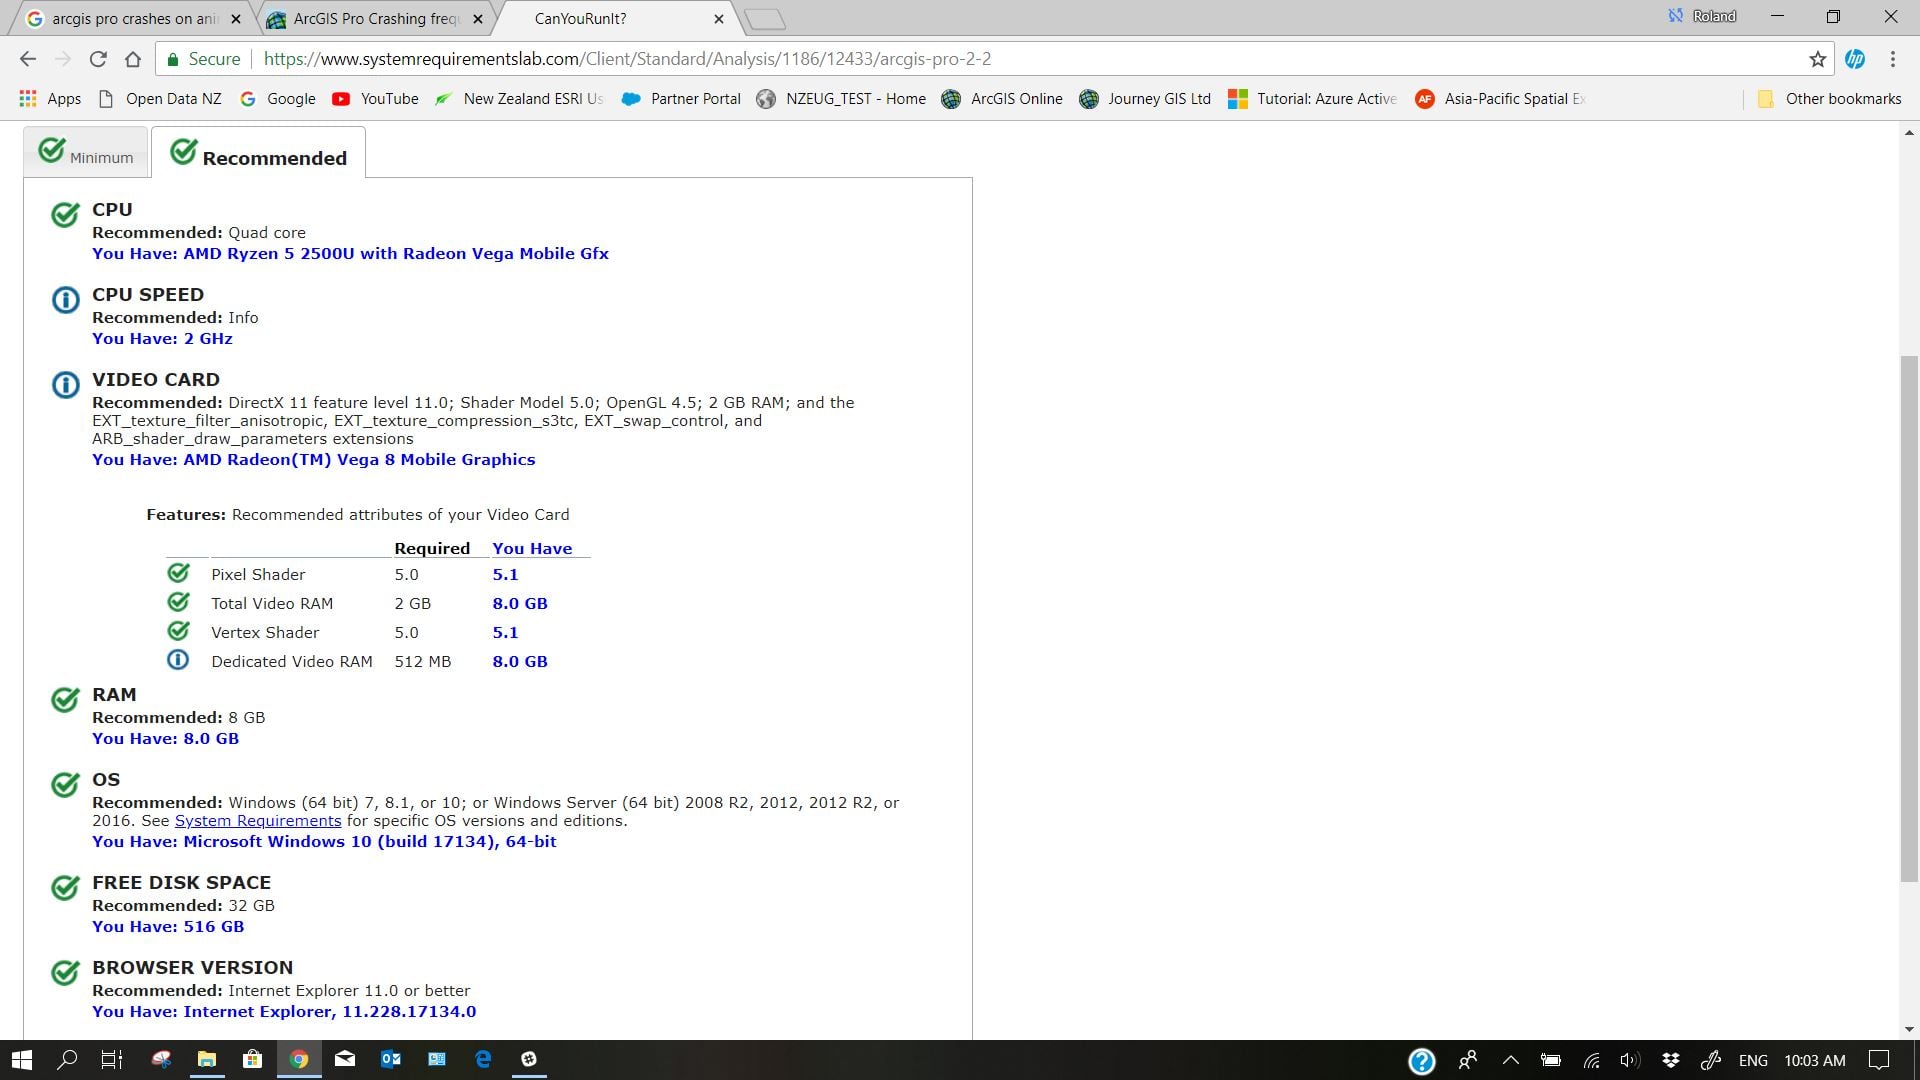Open the Action Center notifications icon
1920x1080 pixels.
pos(1880,1060)
